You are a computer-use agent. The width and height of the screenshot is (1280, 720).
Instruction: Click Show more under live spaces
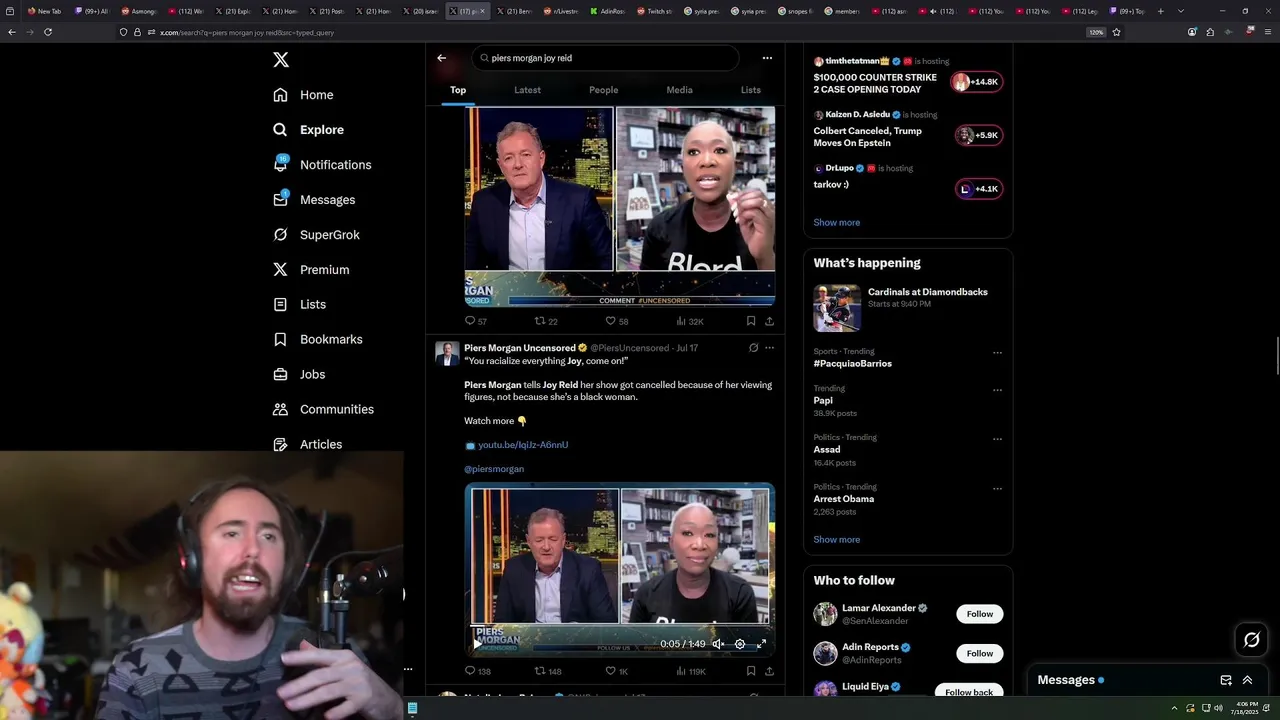click(x=836, y=222)
